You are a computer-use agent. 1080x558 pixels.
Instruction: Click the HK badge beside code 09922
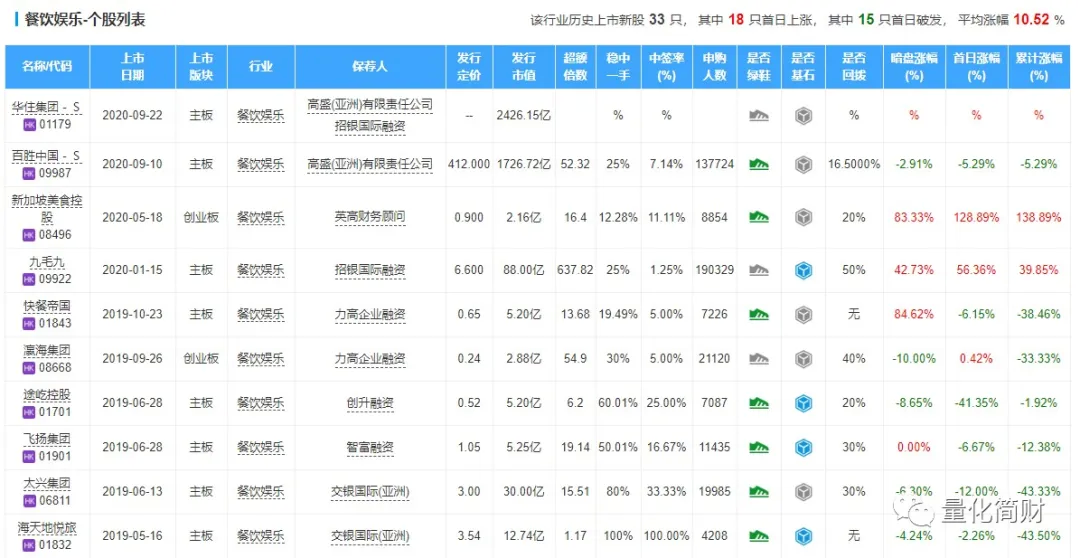[29, 279]
